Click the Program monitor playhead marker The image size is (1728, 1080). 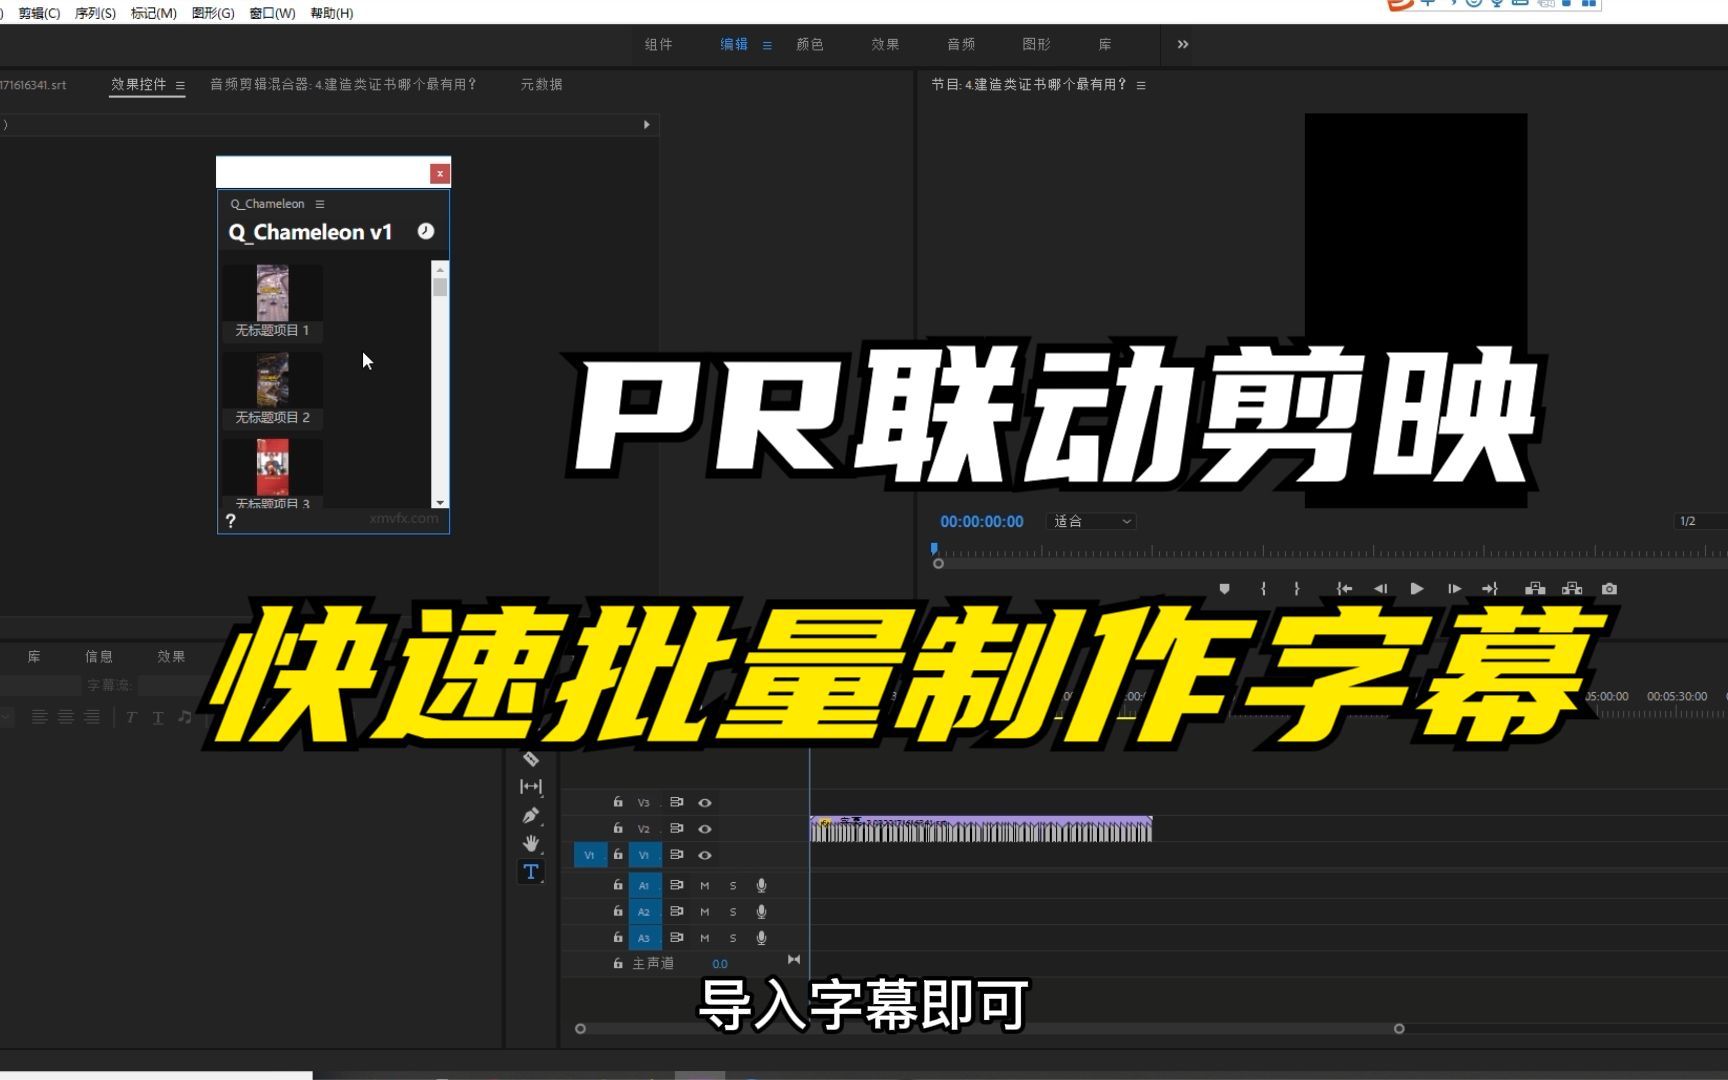point(934,549)
